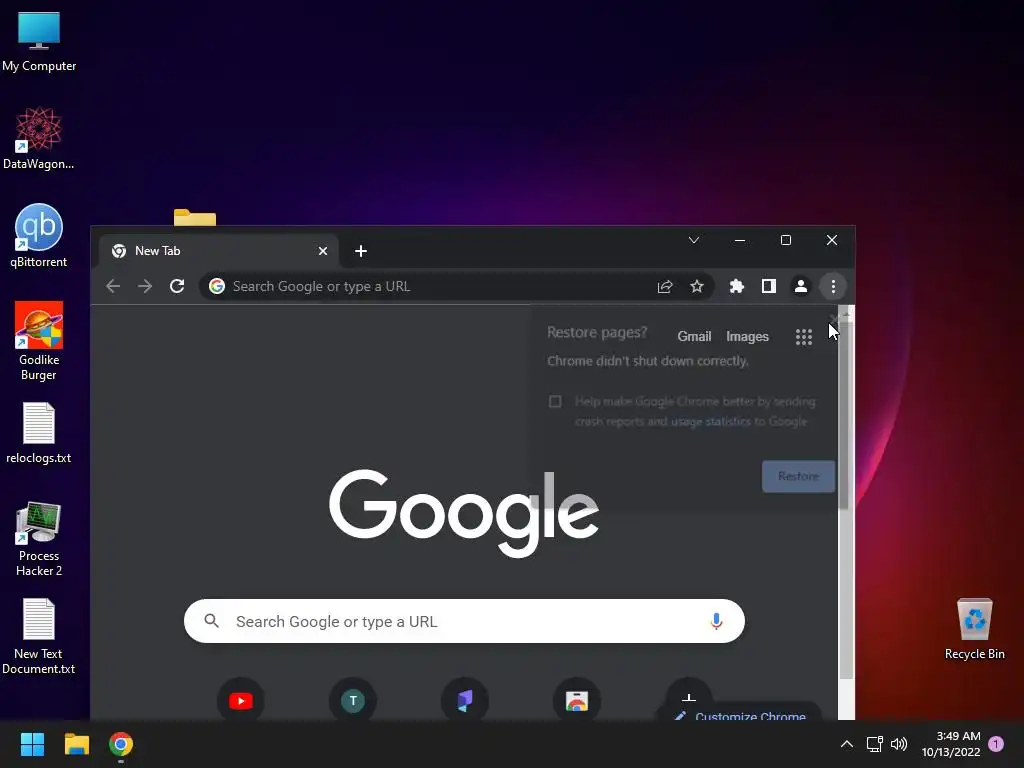1024x768 pixels.
Task: Go back using Chrome's back arrow
Action: coord(113,286)
